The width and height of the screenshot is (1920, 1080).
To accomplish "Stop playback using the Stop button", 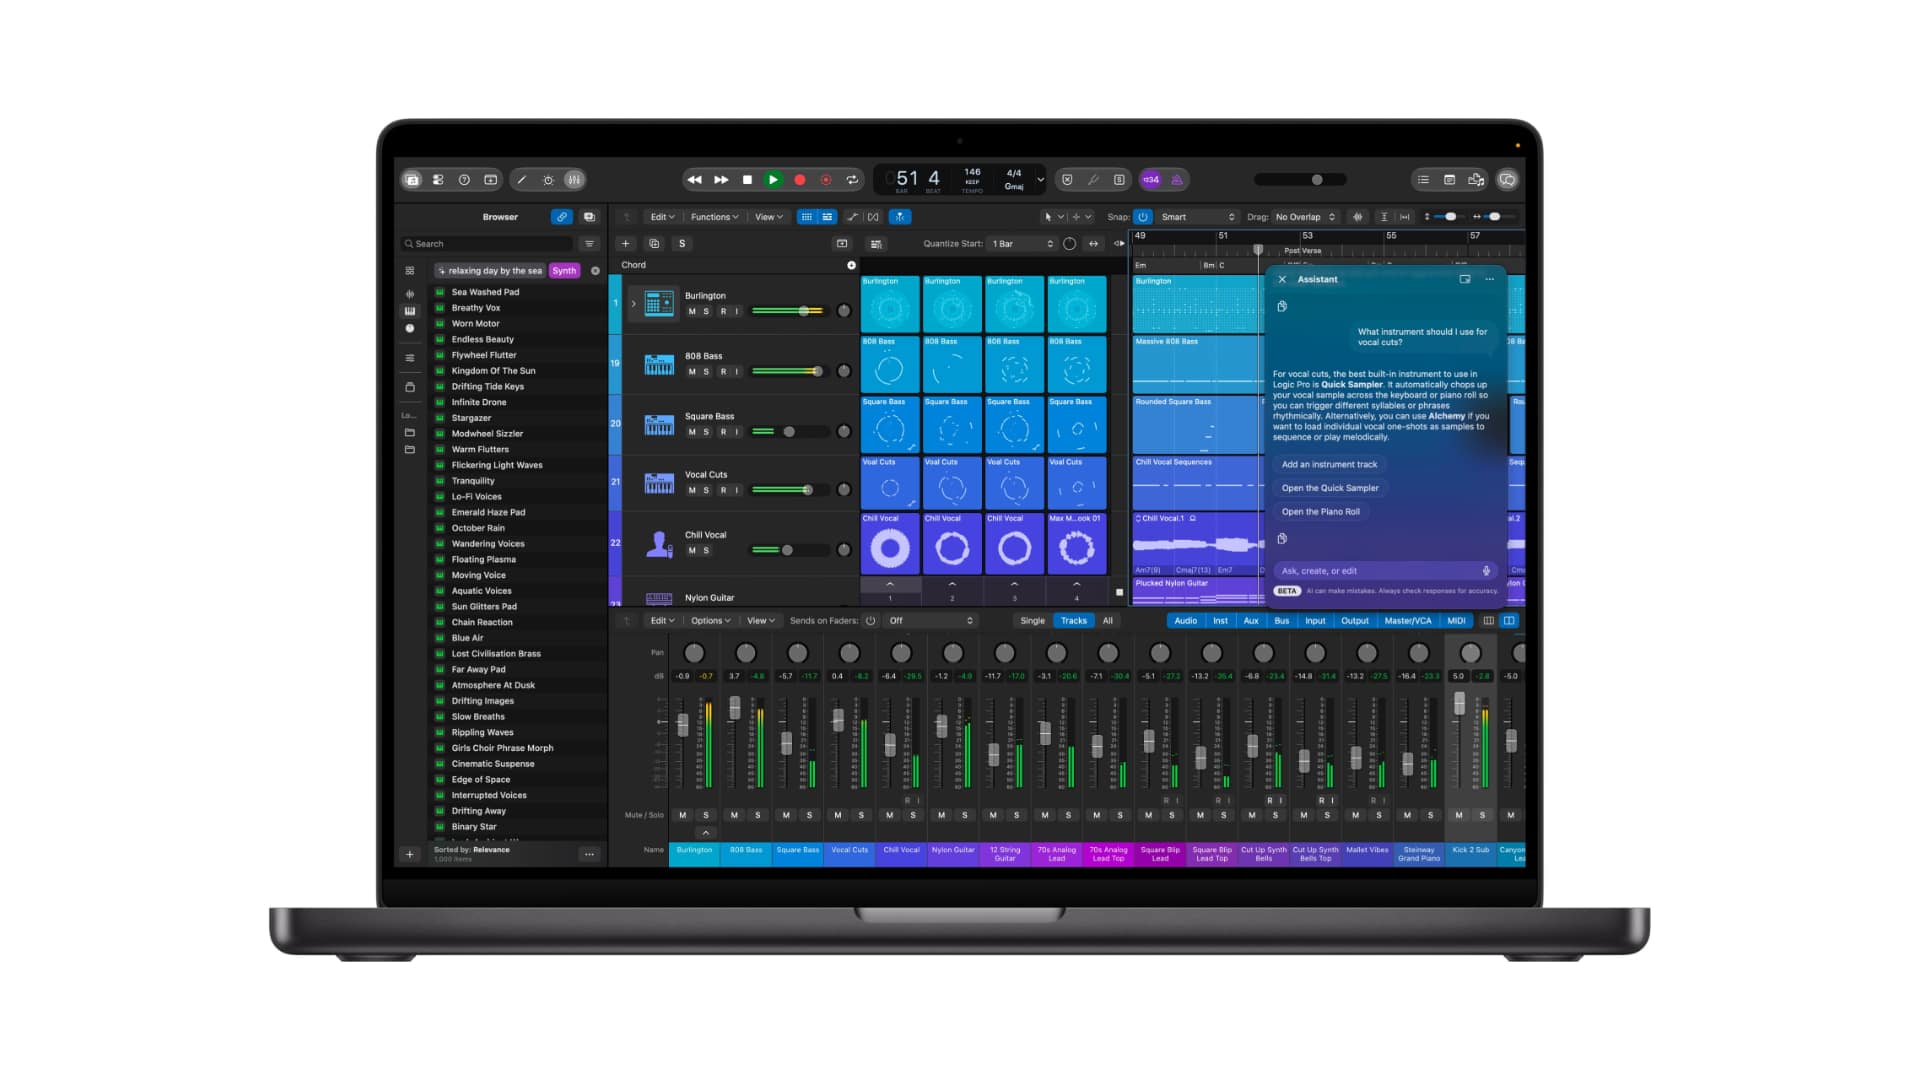I will [x=747, y=180].
